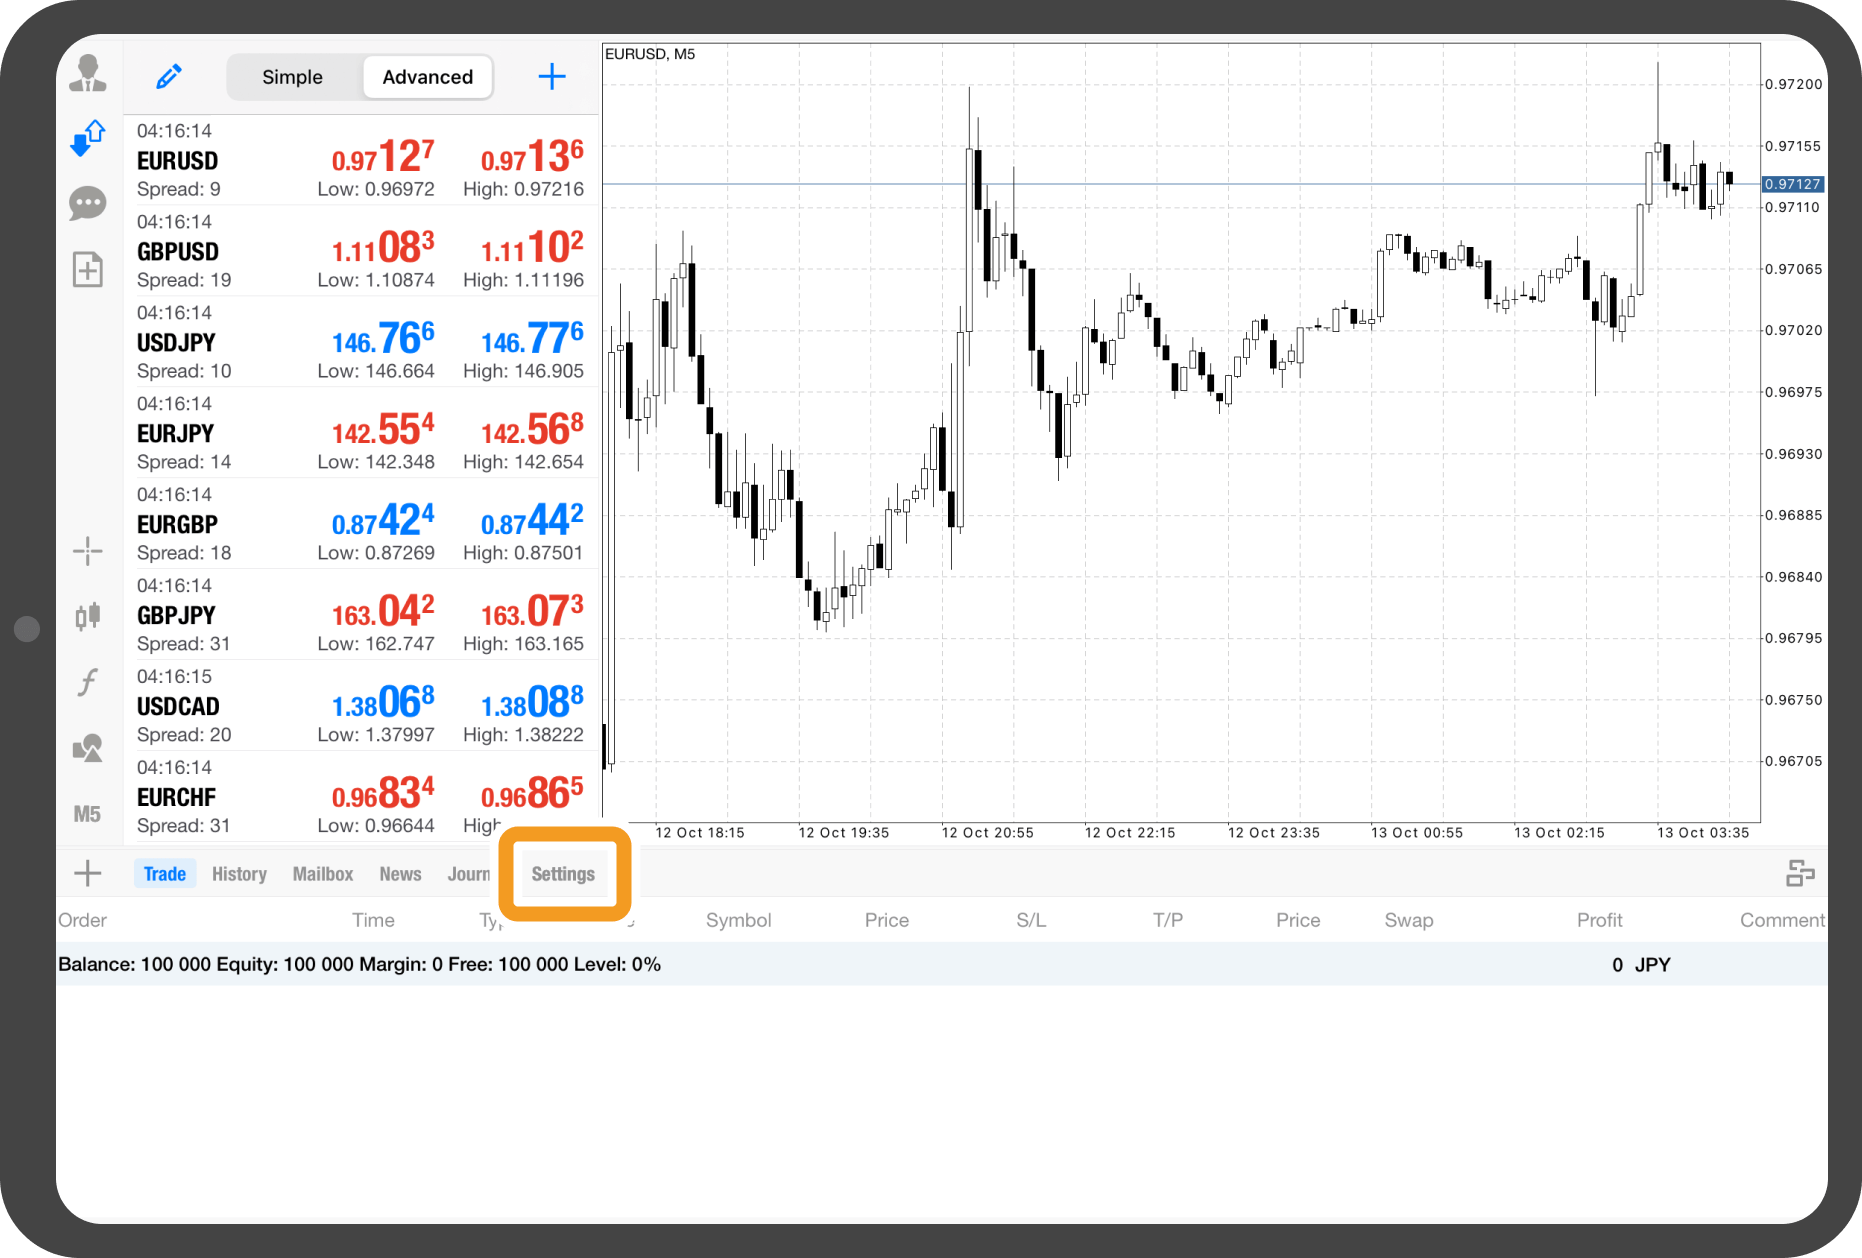
Task: Switch to the History tab
Action: click(239, 874)
